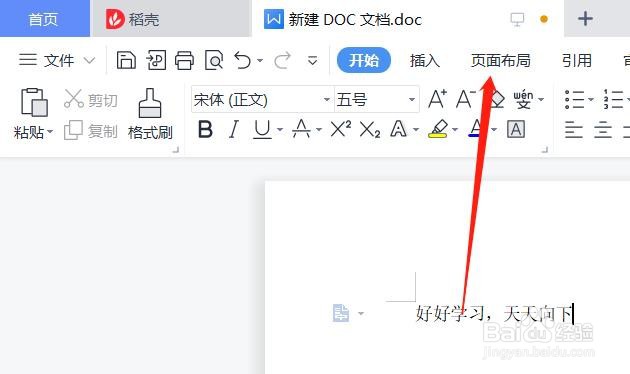Toggle bold formatting

pyautogui.click(x=205, y=130)
